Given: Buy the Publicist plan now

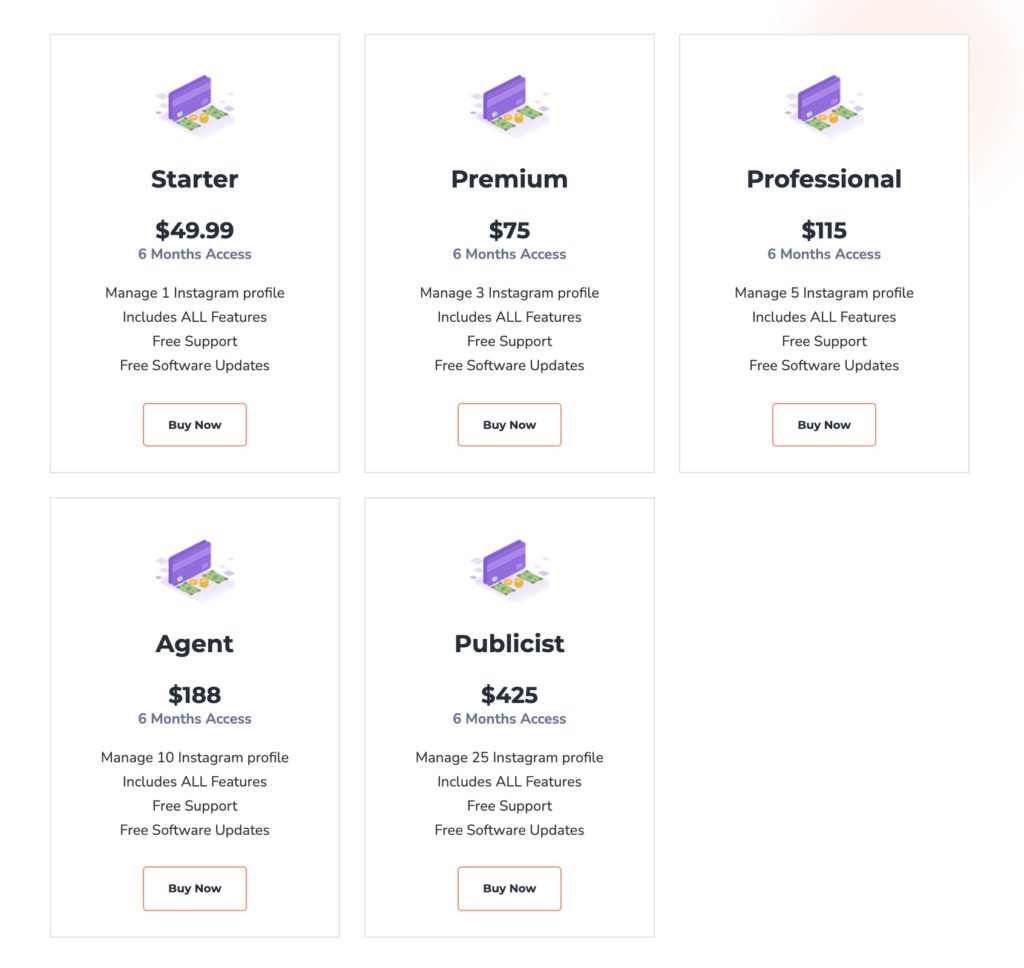Looking at the screenshot, I should pyautogui.click(x=509, y=888).
